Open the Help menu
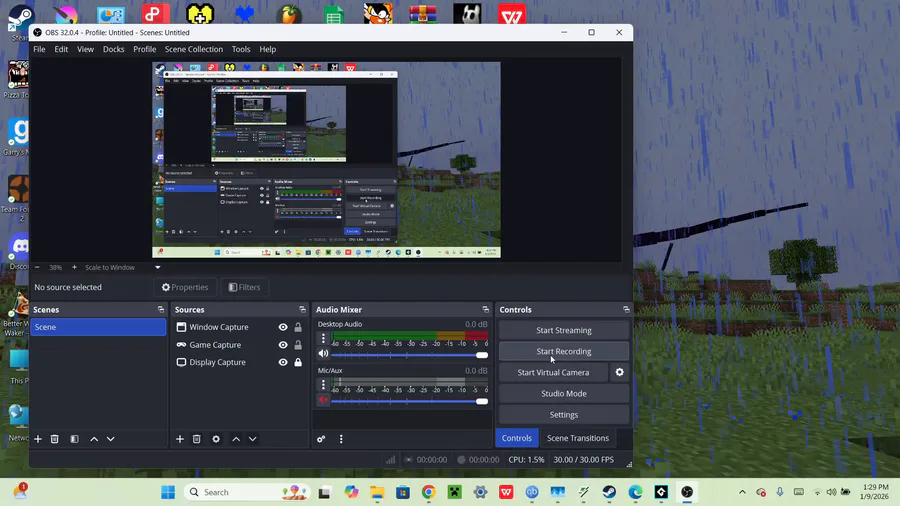Viewport: 900px width, 506px height. pyautogui.click(x=267, y=49)
